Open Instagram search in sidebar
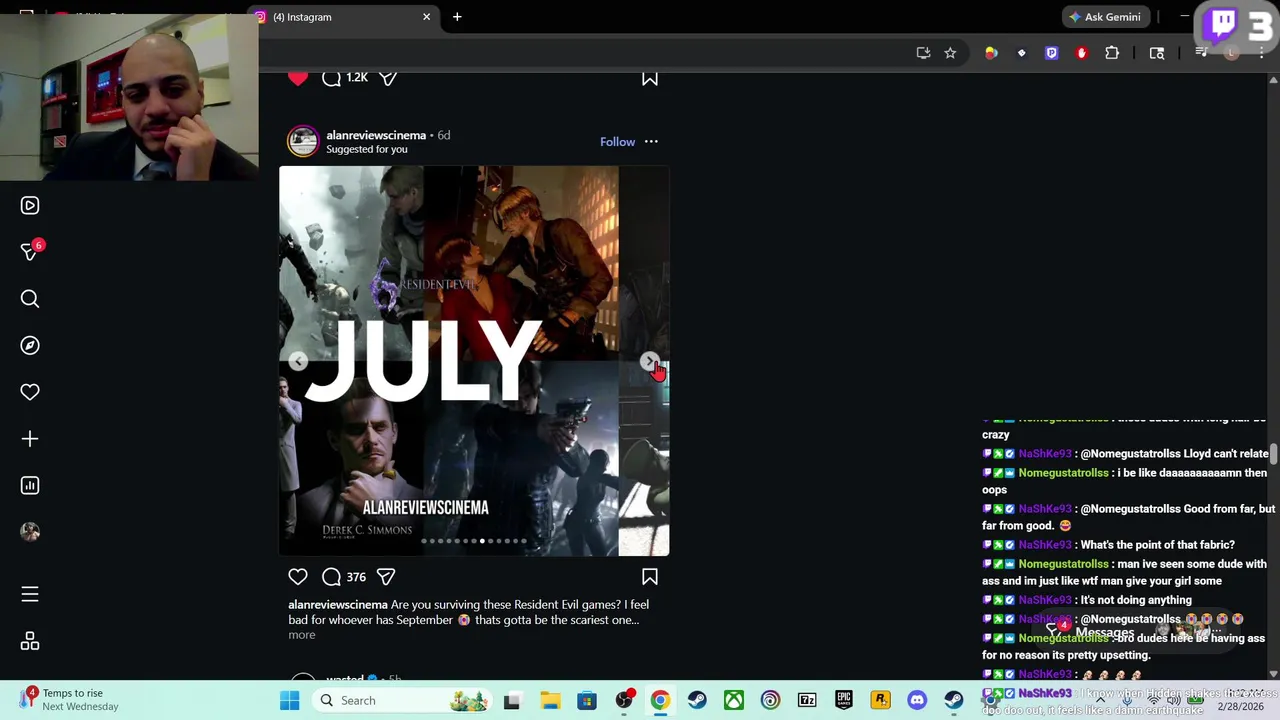The height and width of the screenshot is (720, 1280). click(x=30, y=299)
